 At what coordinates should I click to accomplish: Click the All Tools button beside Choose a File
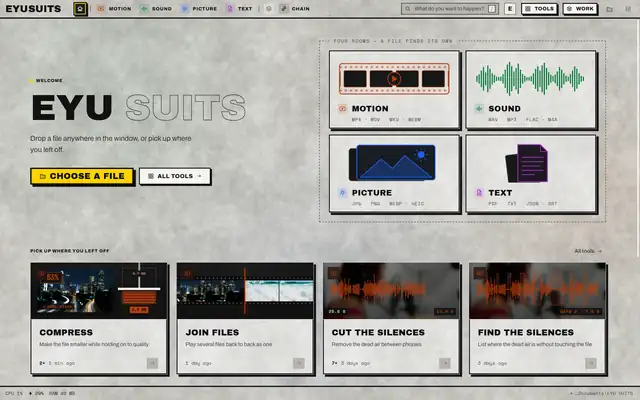[175, 176]
